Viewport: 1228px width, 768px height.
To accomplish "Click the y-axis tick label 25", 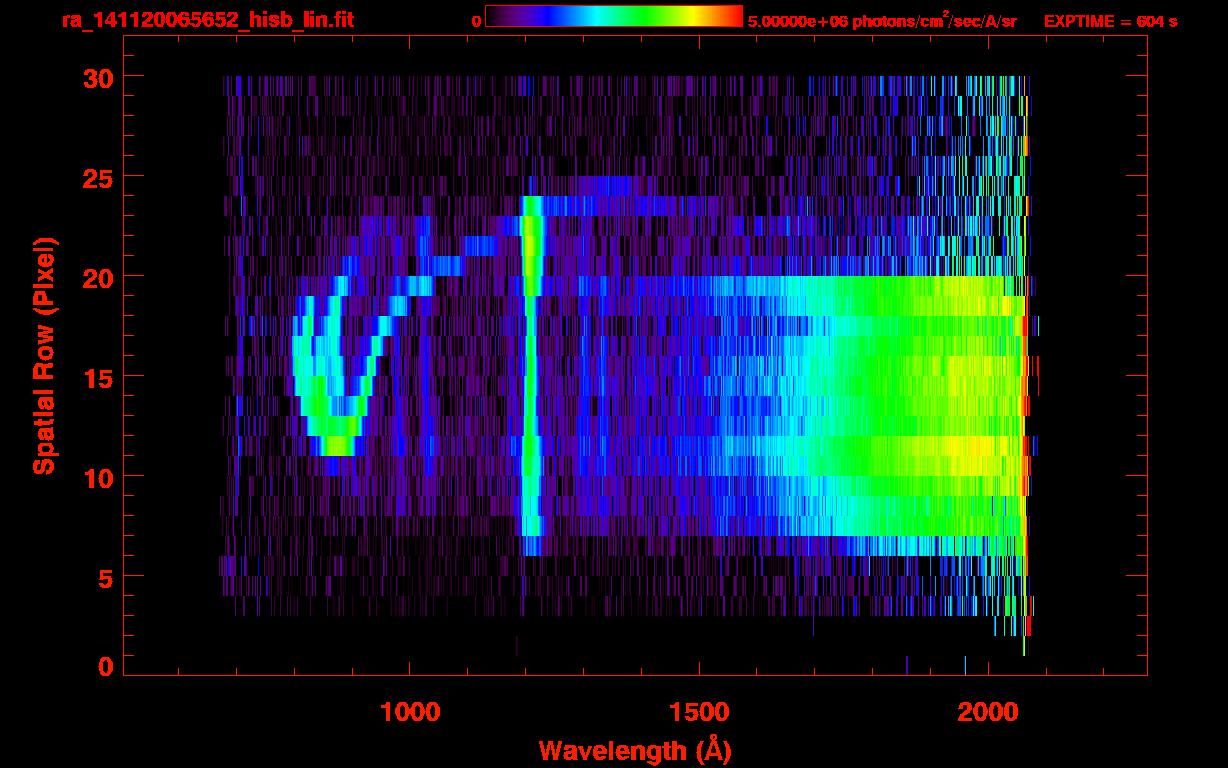I will (96, 177).
